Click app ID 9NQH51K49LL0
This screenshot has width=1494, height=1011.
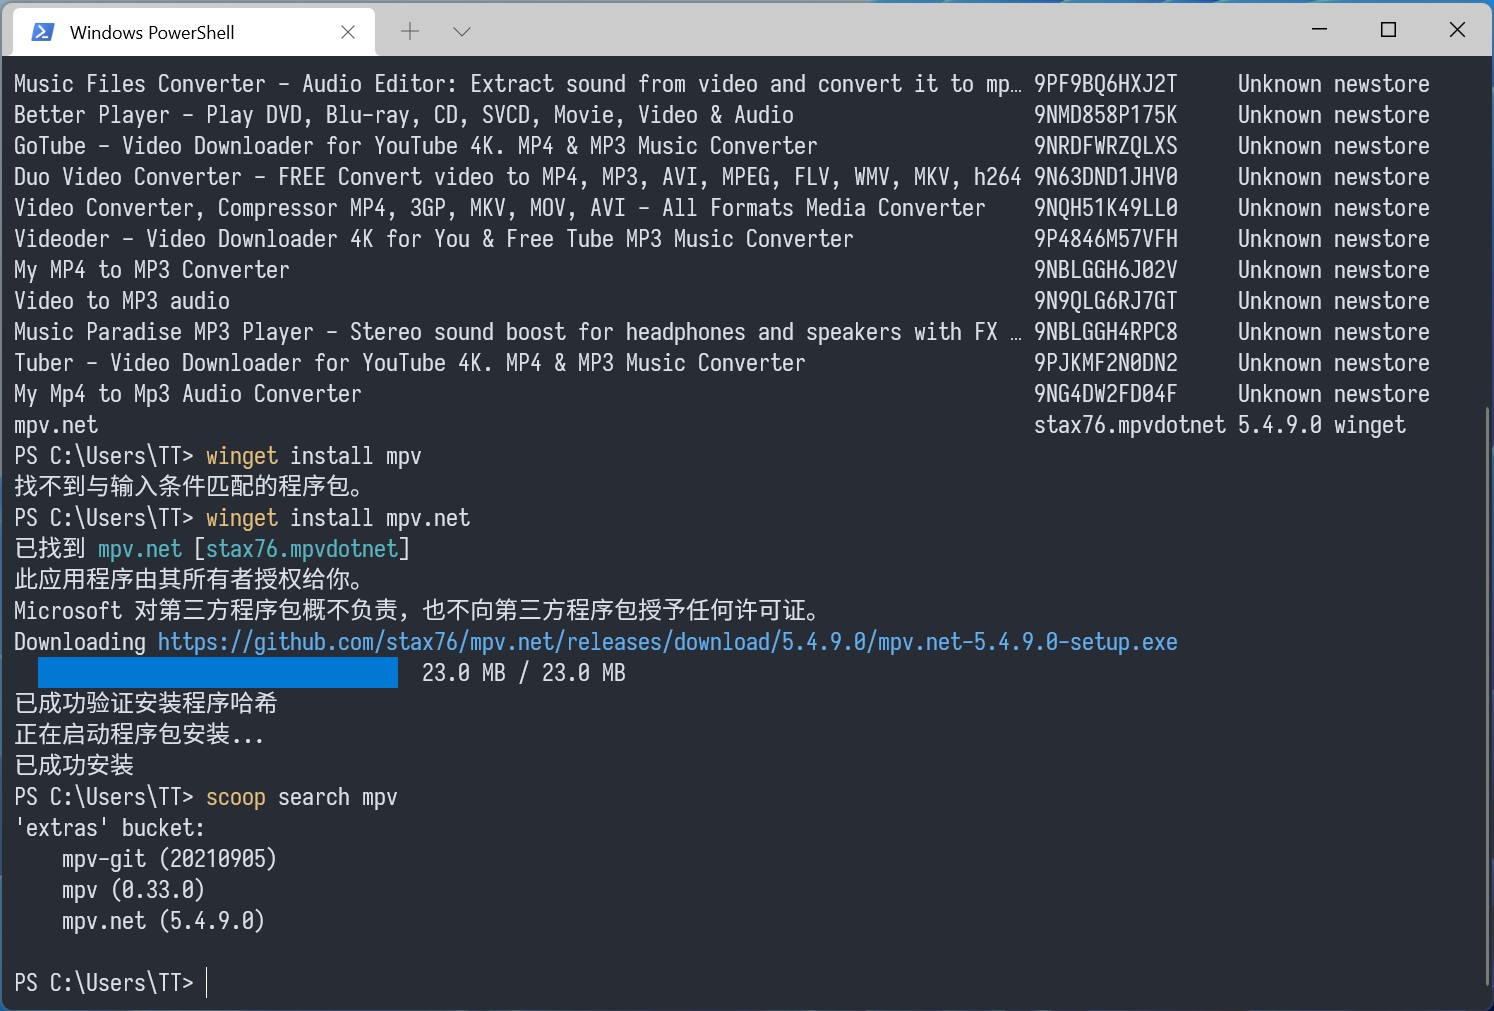pyautogui.click(x=1105, y=208)
